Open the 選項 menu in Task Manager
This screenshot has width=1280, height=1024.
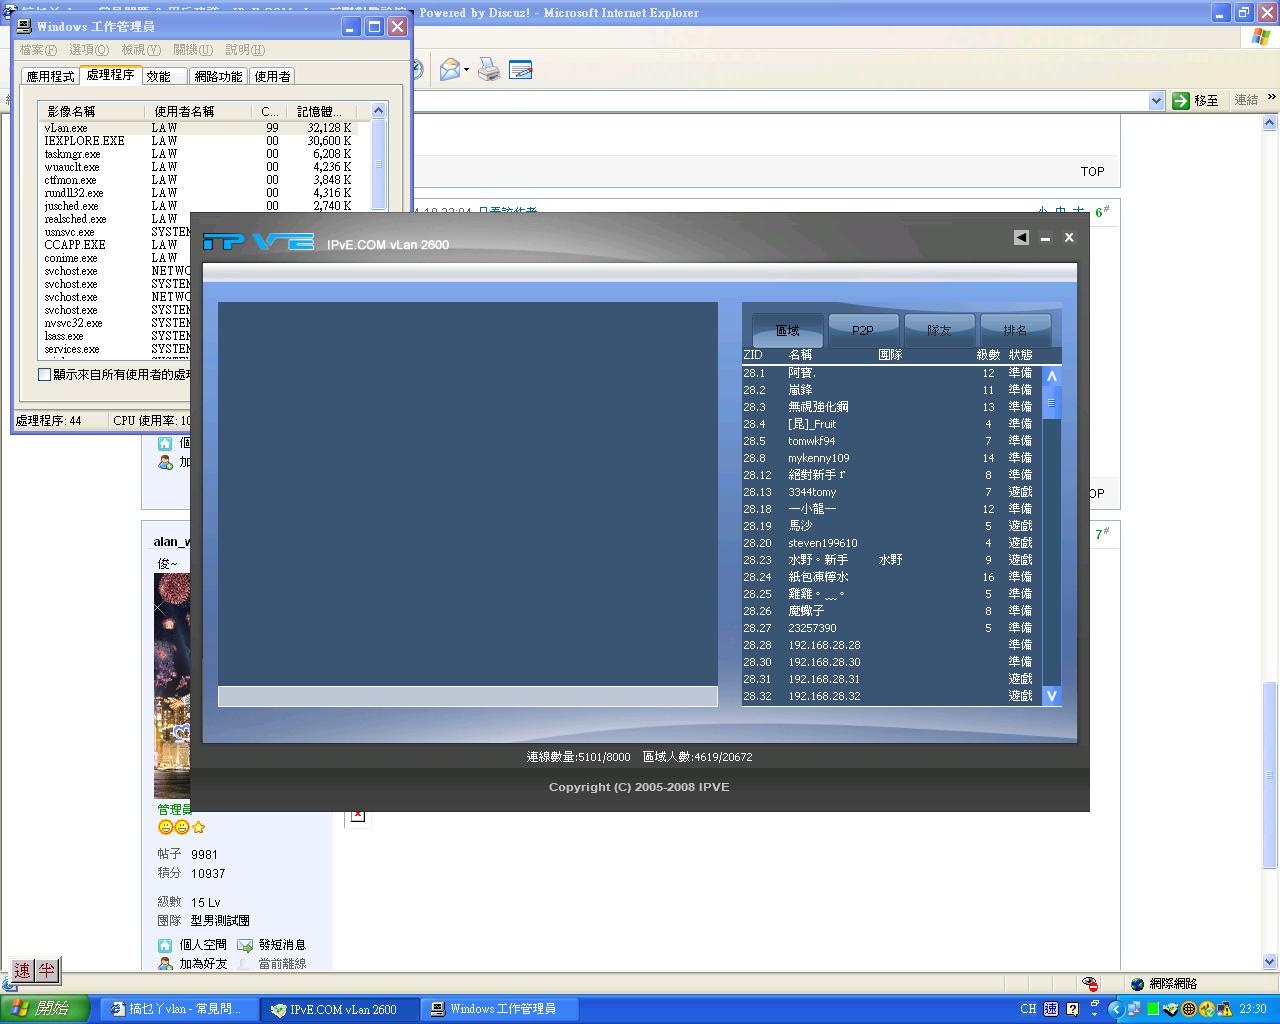(x=89, y=50)
